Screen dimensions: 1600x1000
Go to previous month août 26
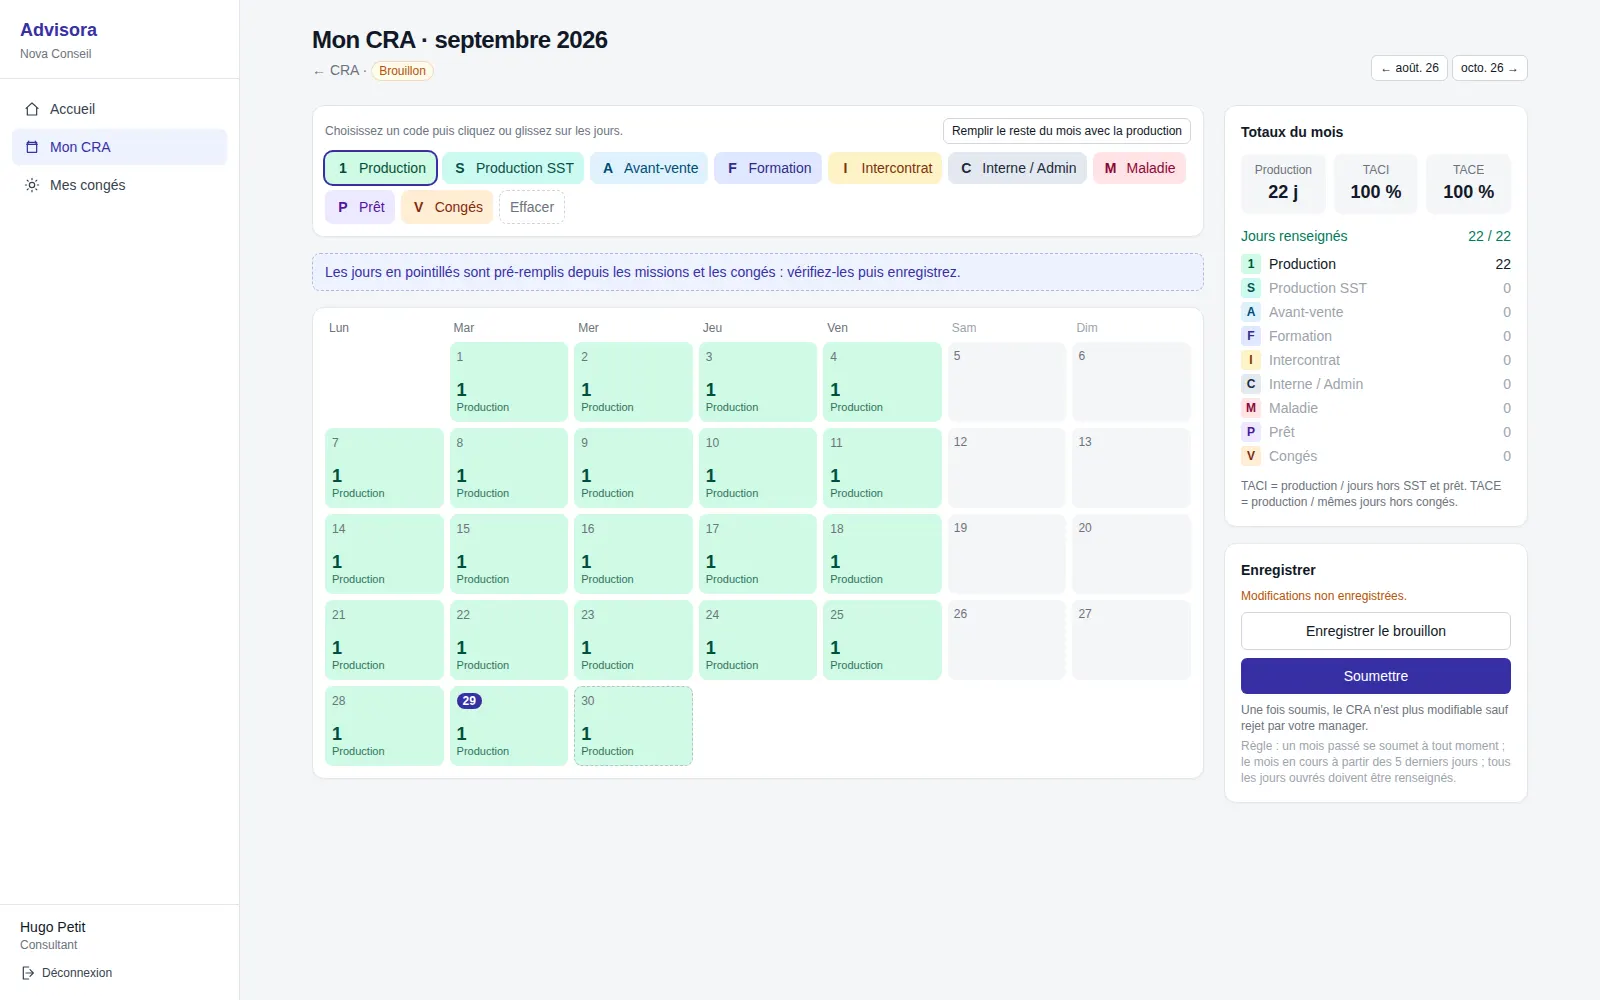click(x=1409, y=68)
